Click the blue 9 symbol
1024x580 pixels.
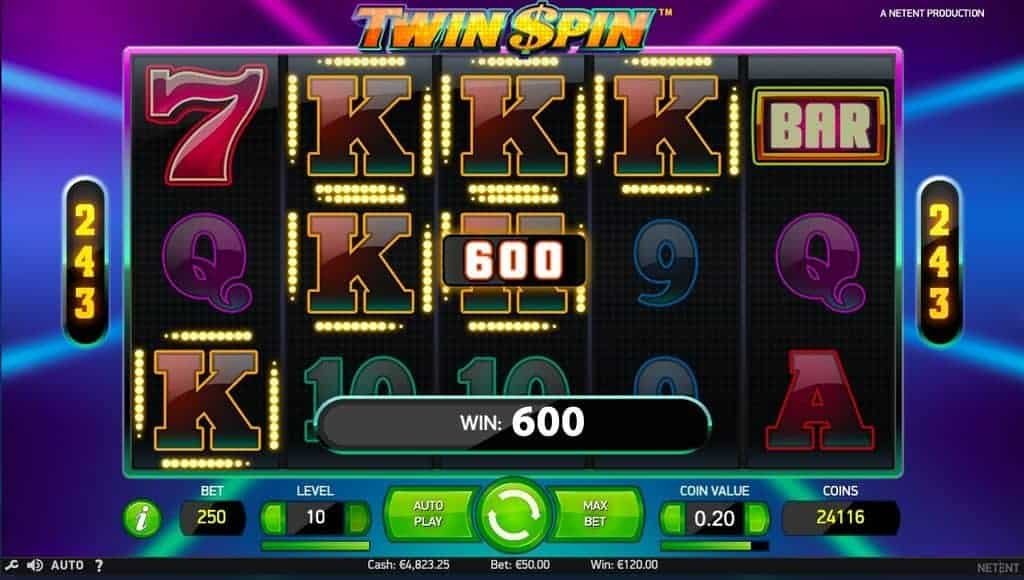click(667, 263)
